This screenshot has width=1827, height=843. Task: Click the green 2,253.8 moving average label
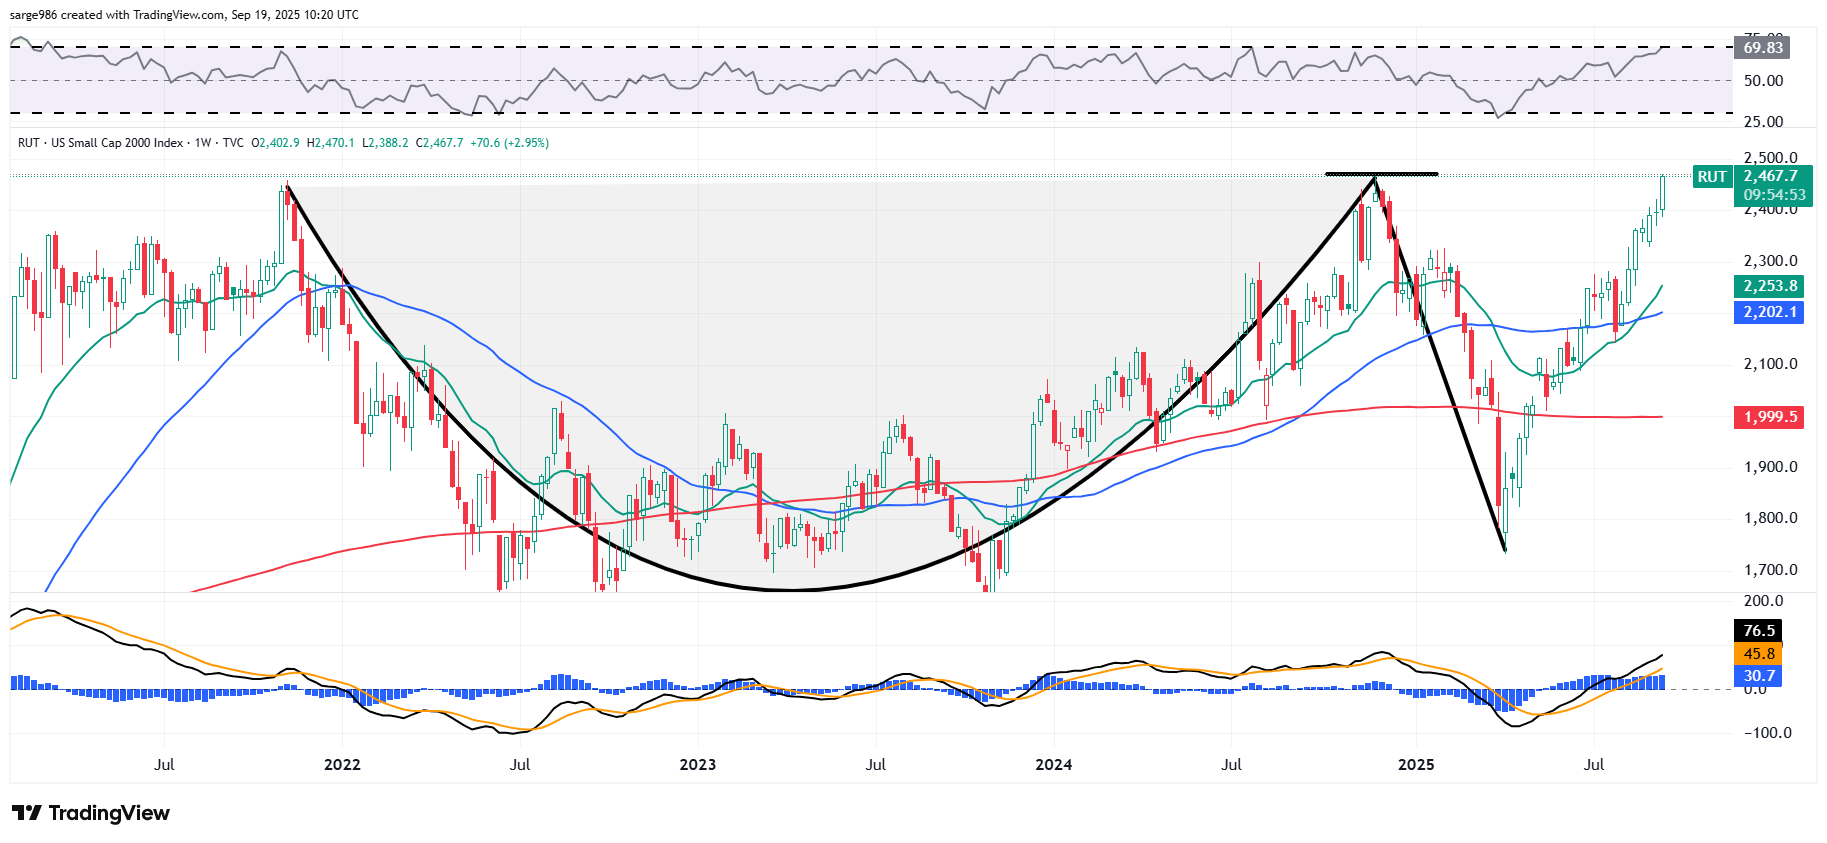(x=1769, y=286)
